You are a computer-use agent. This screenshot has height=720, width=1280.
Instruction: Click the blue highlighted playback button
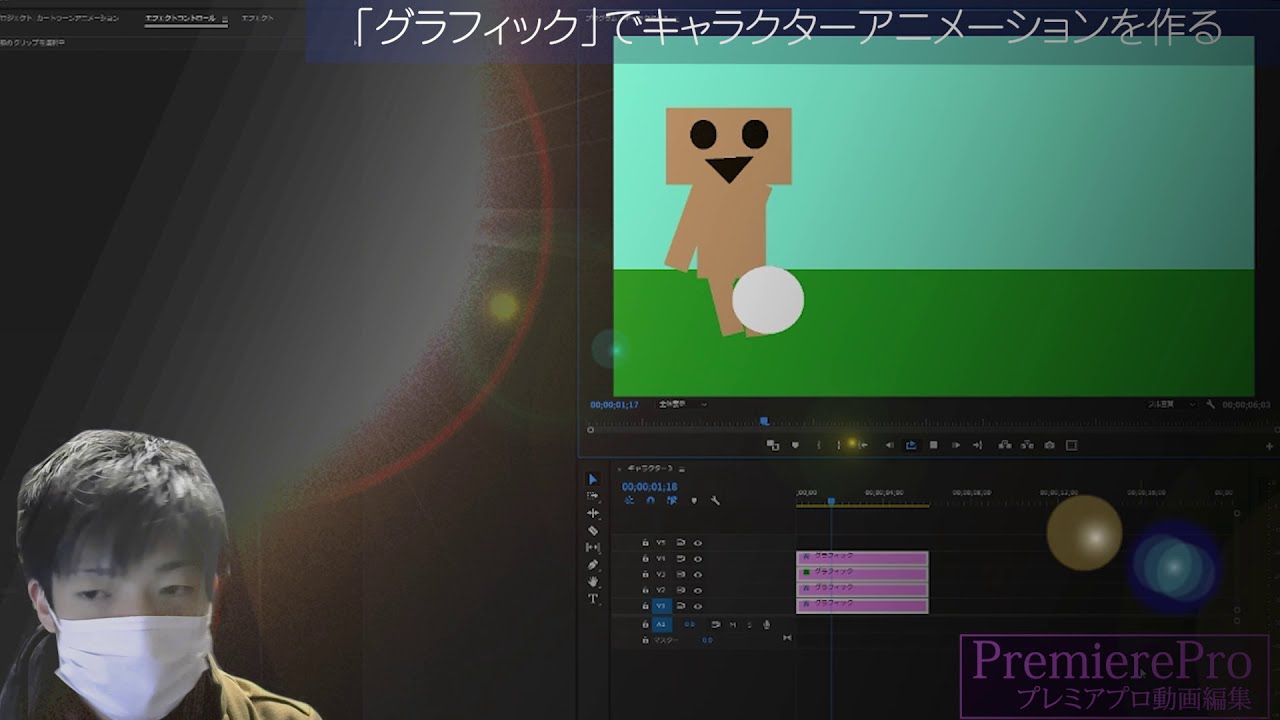[x=911, y=444]
